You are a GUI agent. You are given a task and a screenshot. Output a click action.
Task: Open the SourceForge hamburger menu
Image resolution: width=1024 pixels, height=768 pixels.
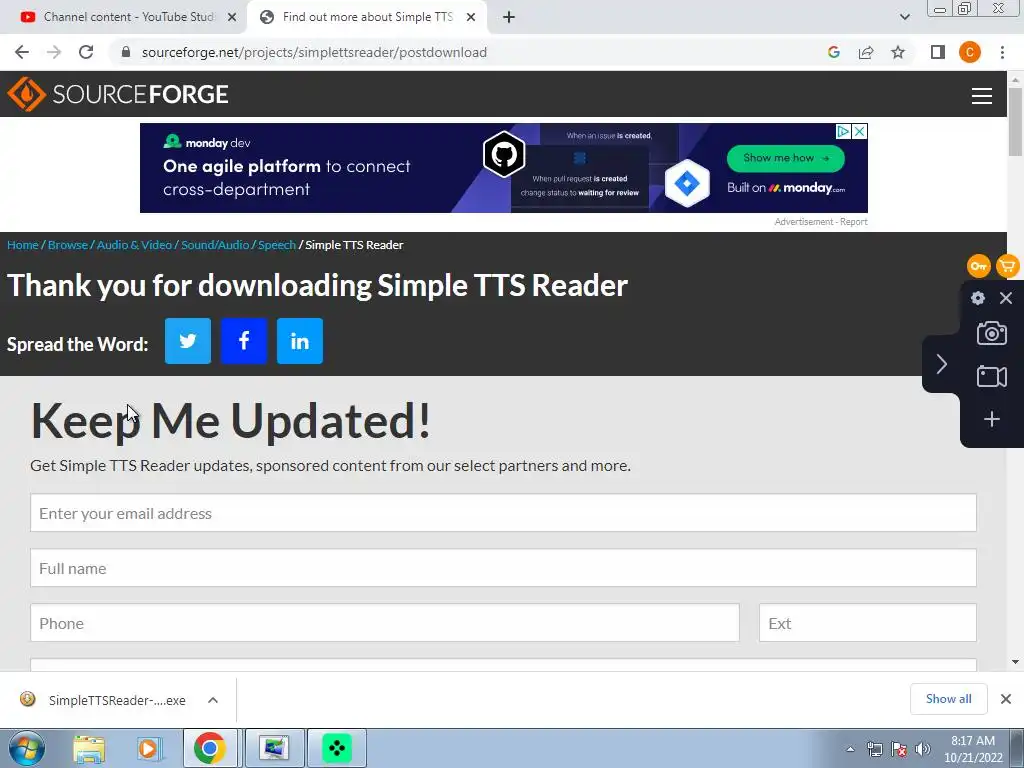(x=982, y=95)
